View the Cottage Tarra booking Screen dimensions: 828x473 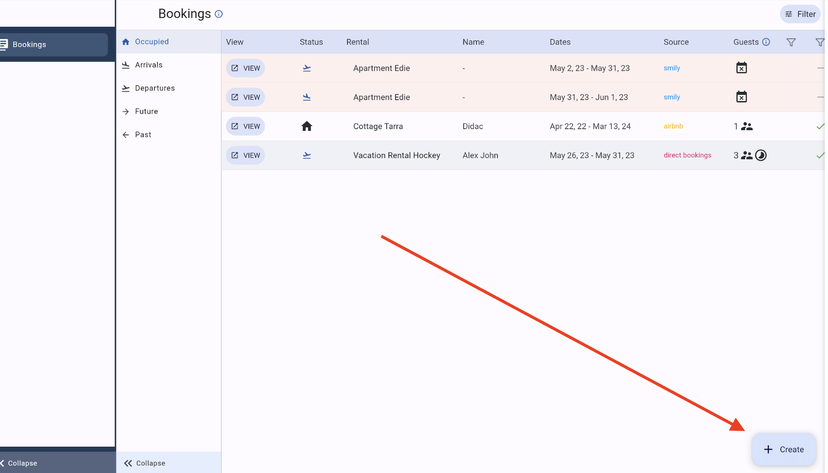pyautogui.click(x=245, y=127)
